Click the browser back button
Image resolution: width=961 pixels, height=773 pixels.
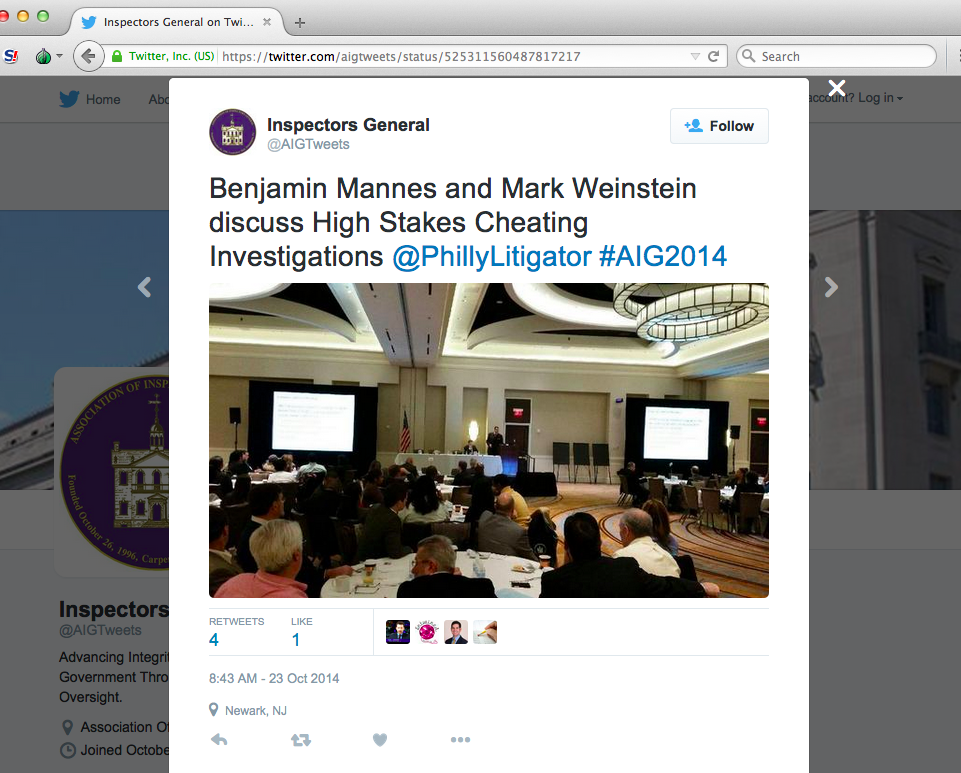click(88, 57)
